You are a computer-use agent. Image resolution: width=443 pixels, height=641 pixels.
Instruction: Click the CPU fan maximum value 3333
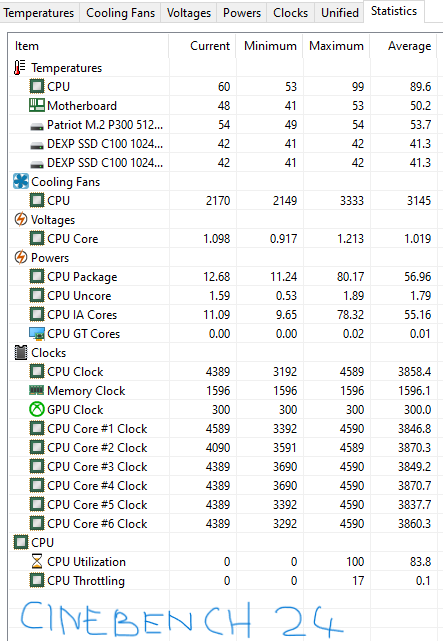(352, 201)
